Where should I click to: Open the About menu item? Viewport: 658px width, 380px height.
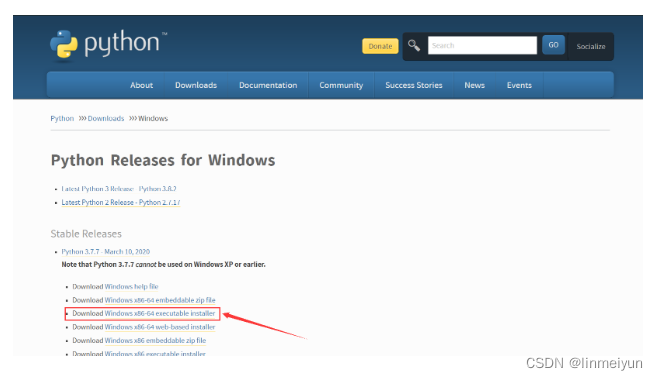coord(141,85)
